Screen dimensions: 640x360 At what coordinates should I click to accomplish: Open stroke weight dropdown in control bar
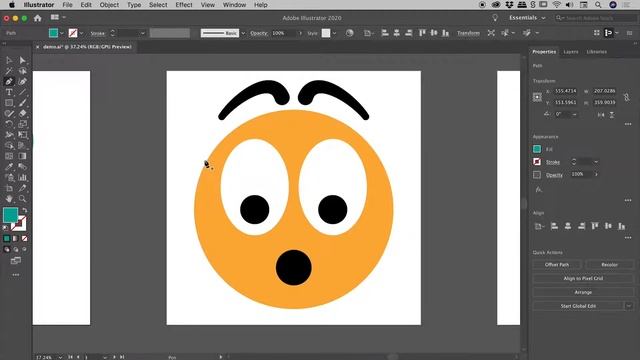click(142, 33)
